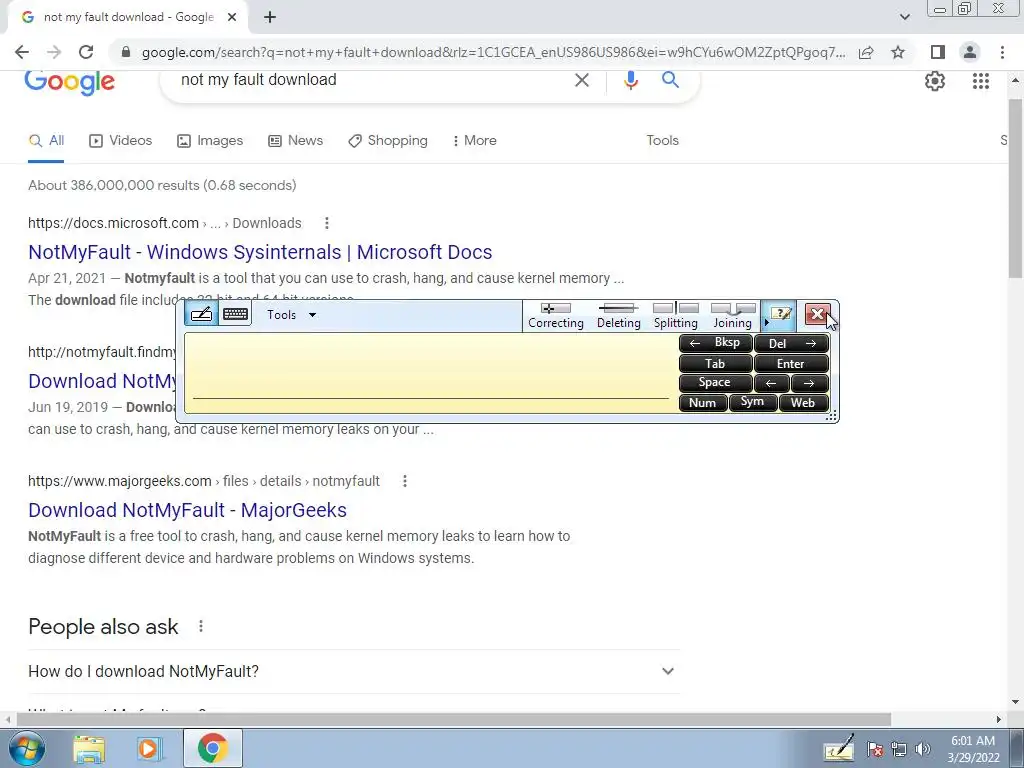The width and height of the screenshot is (1024, 768).
Task: Click the vertical page scrollbar thumb
Action: coord(1015,189)
